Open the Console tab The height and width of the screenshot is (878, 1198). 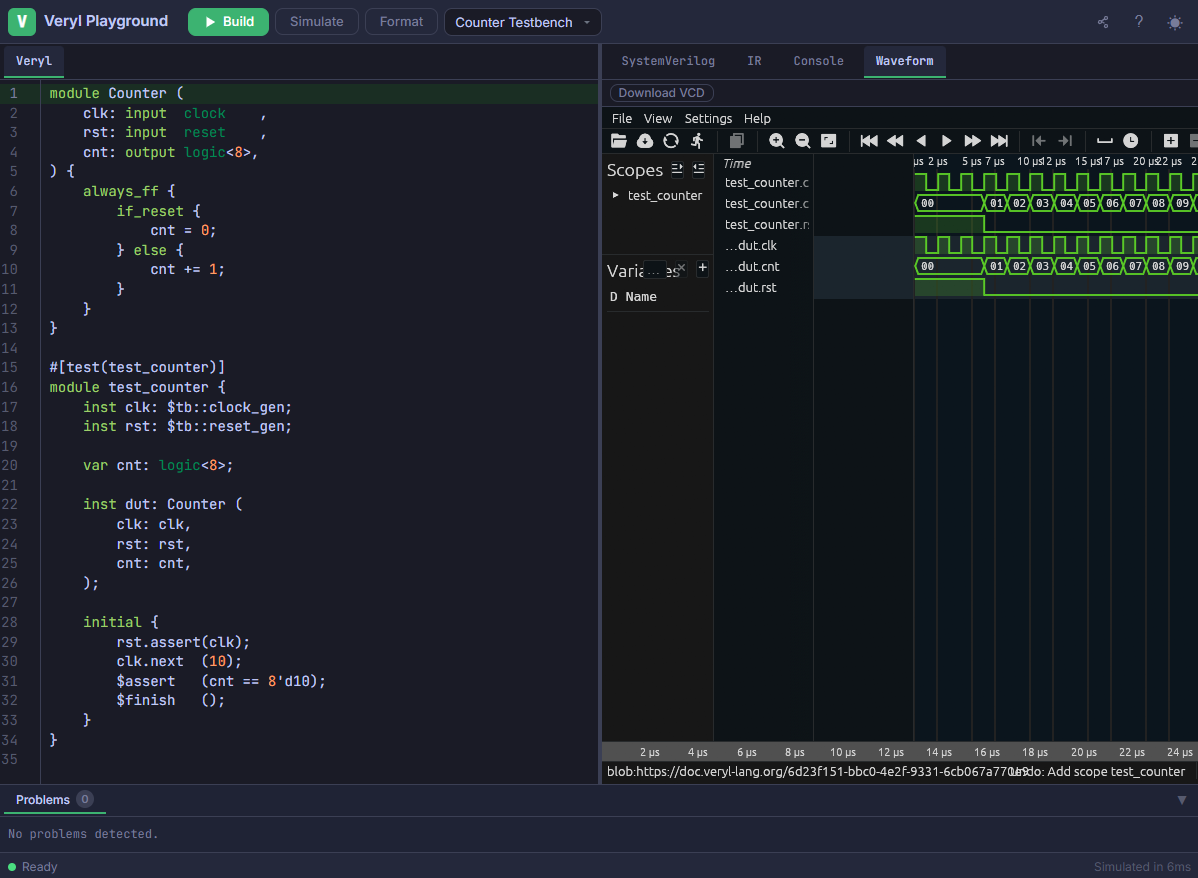click(818, 61)
